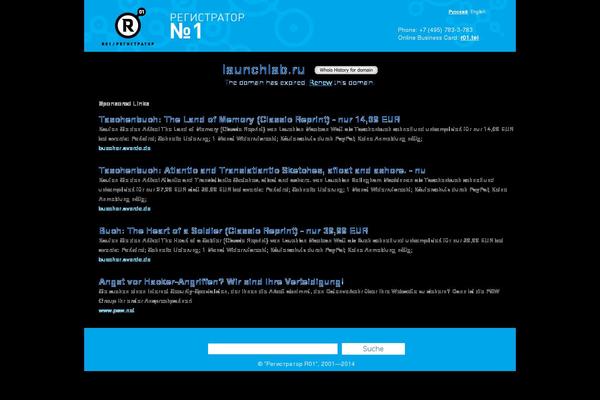
Task: Open 'Atlantic and Transatlantic Sketches' sponsored ad
Action: (x=262, y=170)
